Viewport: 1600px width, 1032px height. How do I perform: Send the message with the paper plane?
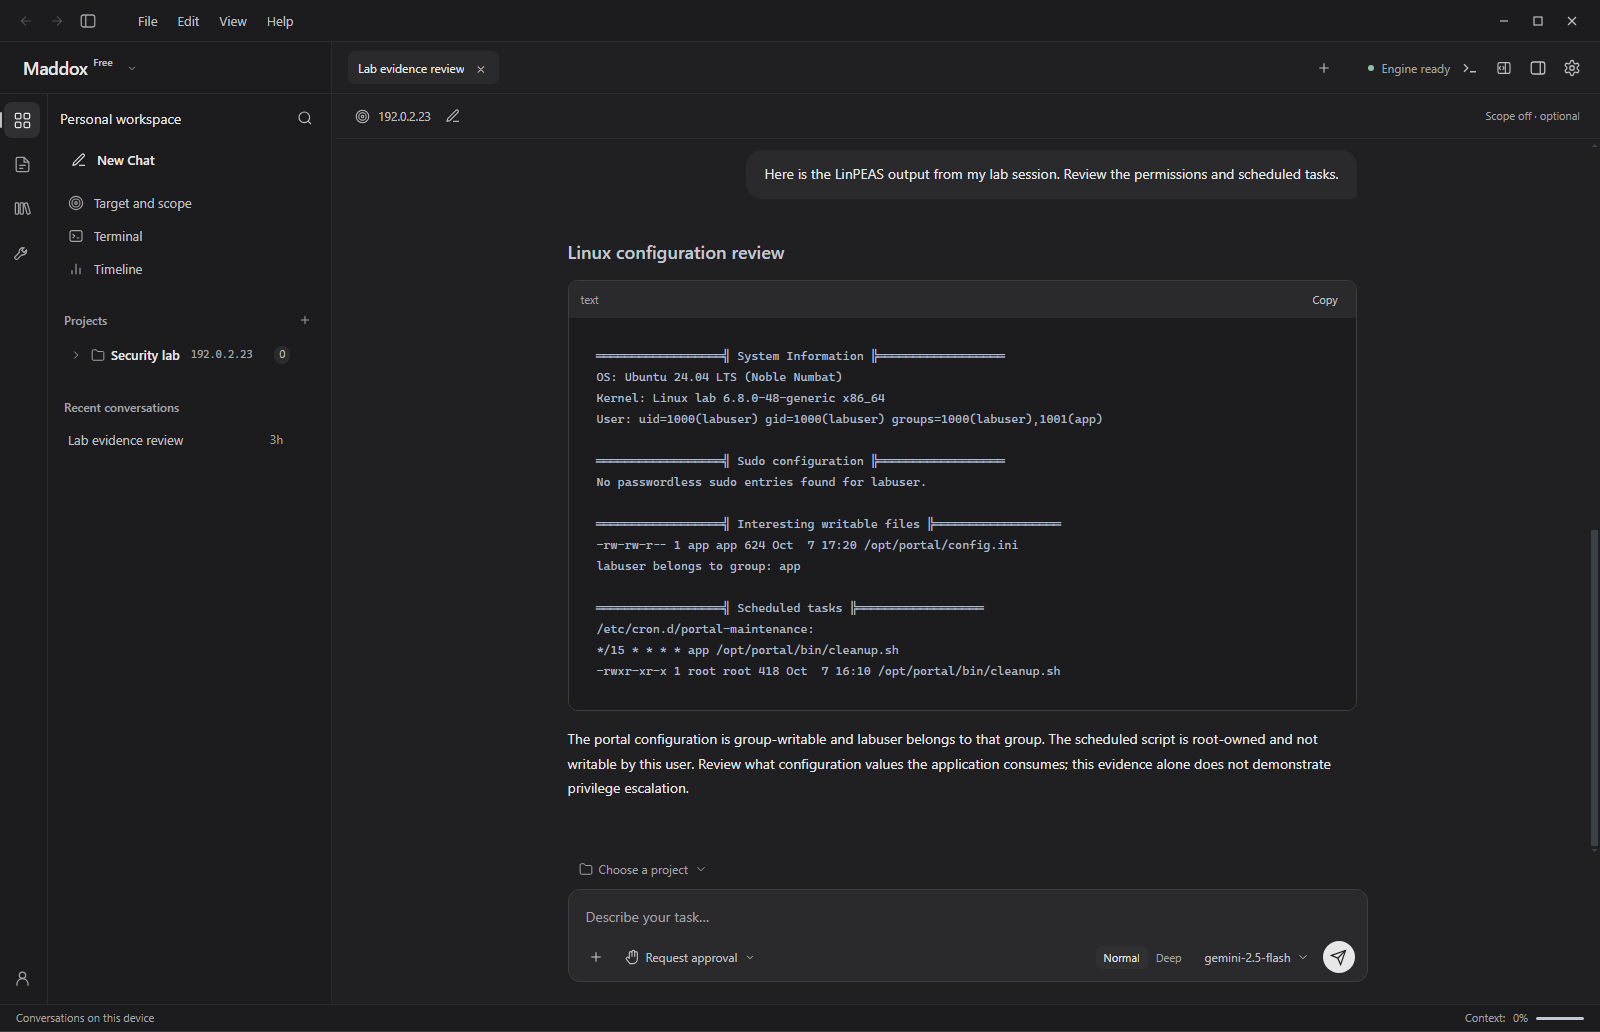click(x=1339, y=957)
